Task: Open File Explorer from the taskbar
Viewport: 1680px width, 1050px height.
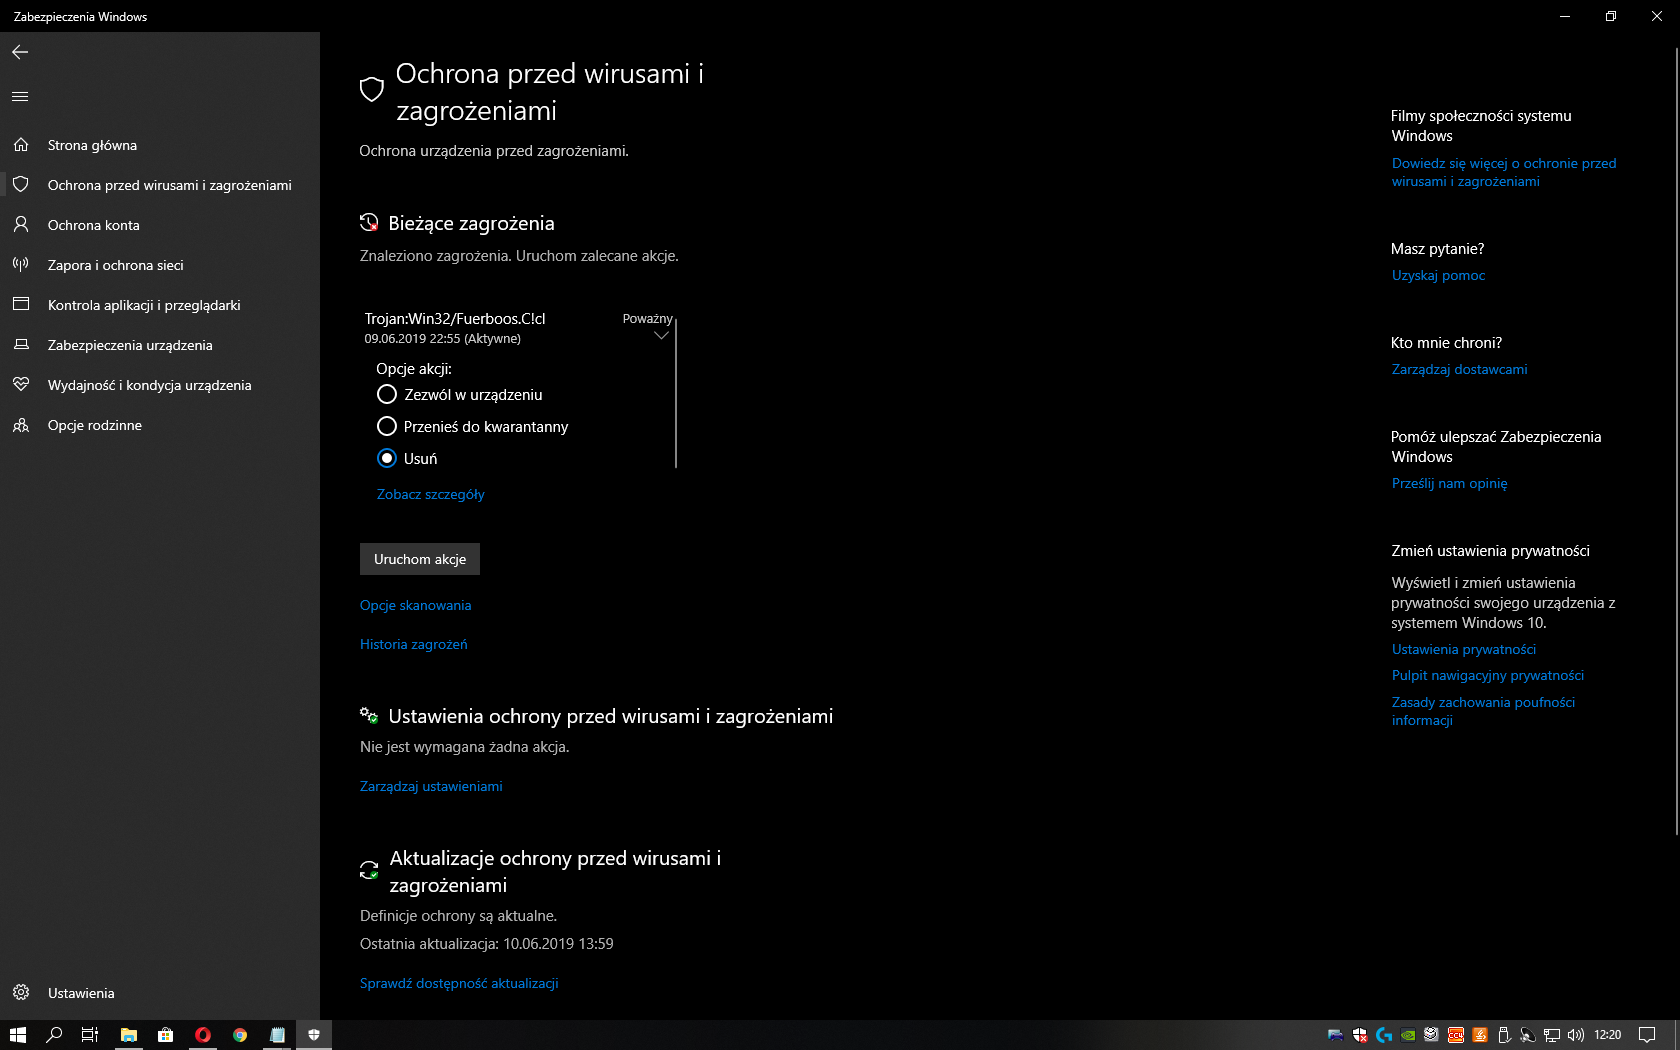Action: pyautogui.click(x=129, y=1035)
